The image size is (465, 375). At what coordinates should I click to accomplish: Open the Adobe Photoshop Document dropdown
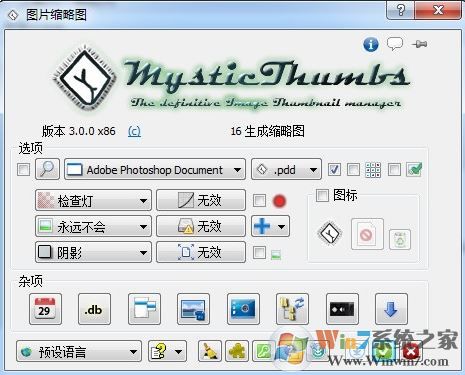[x=155, y=170]
